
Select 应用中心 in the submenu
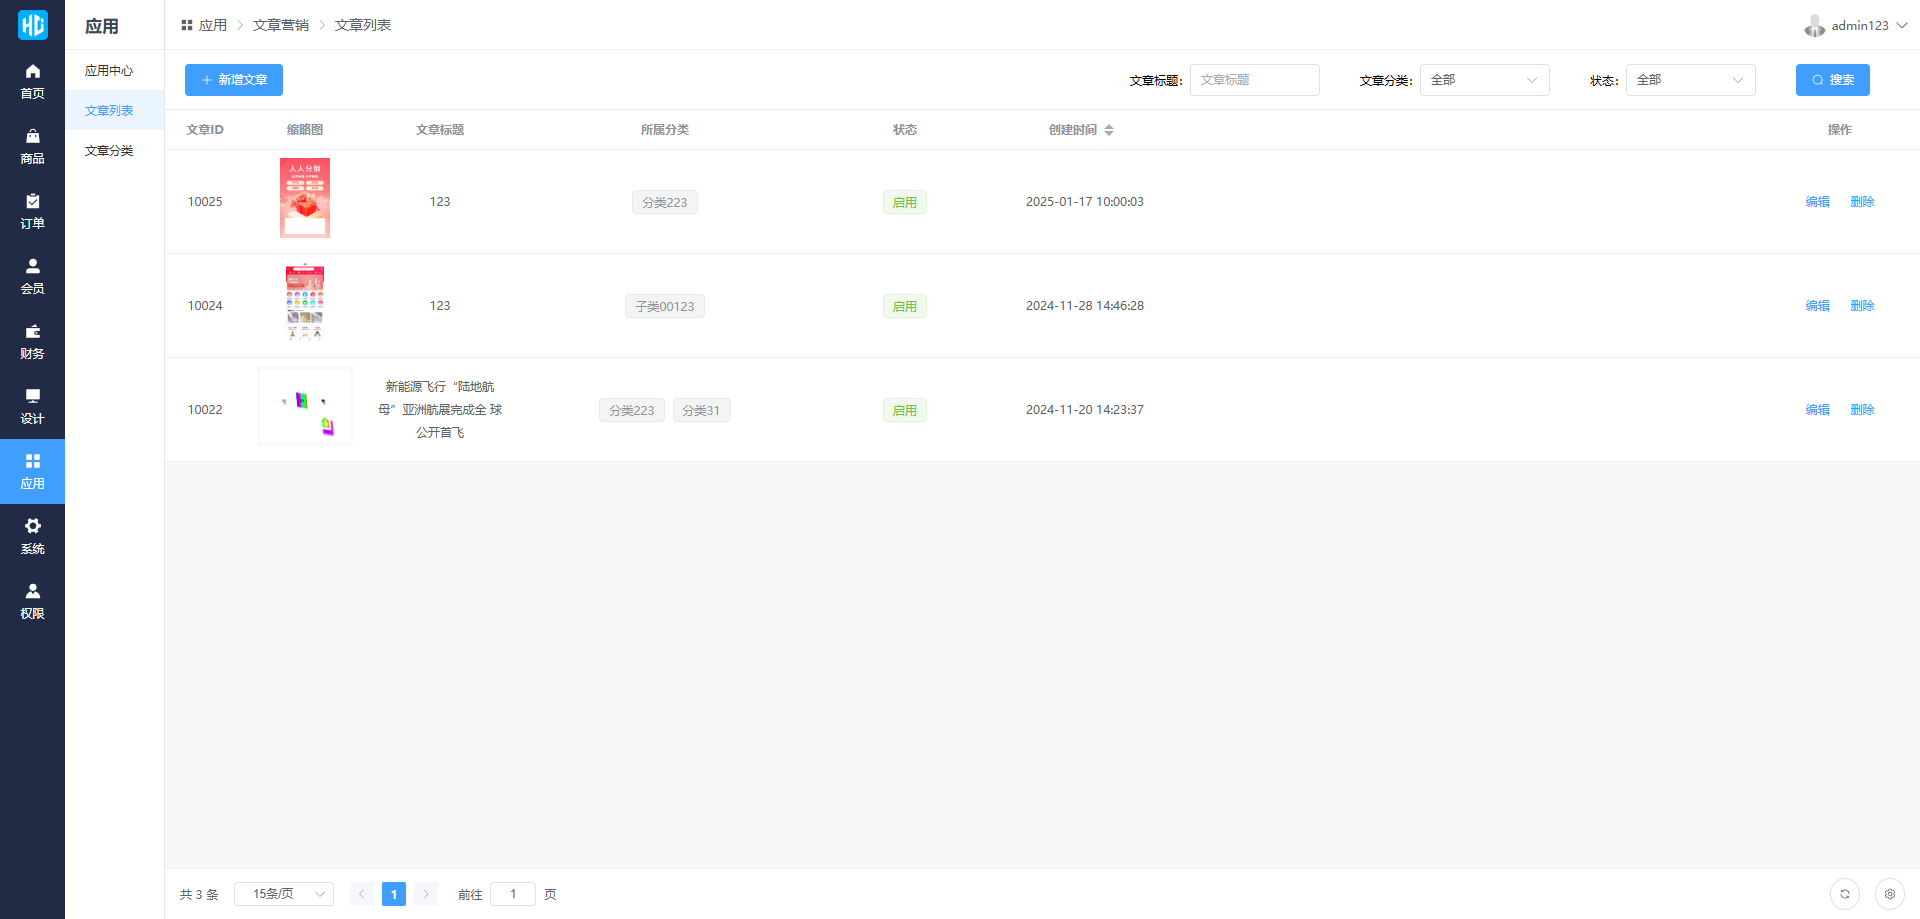click(x=109, y=71)
